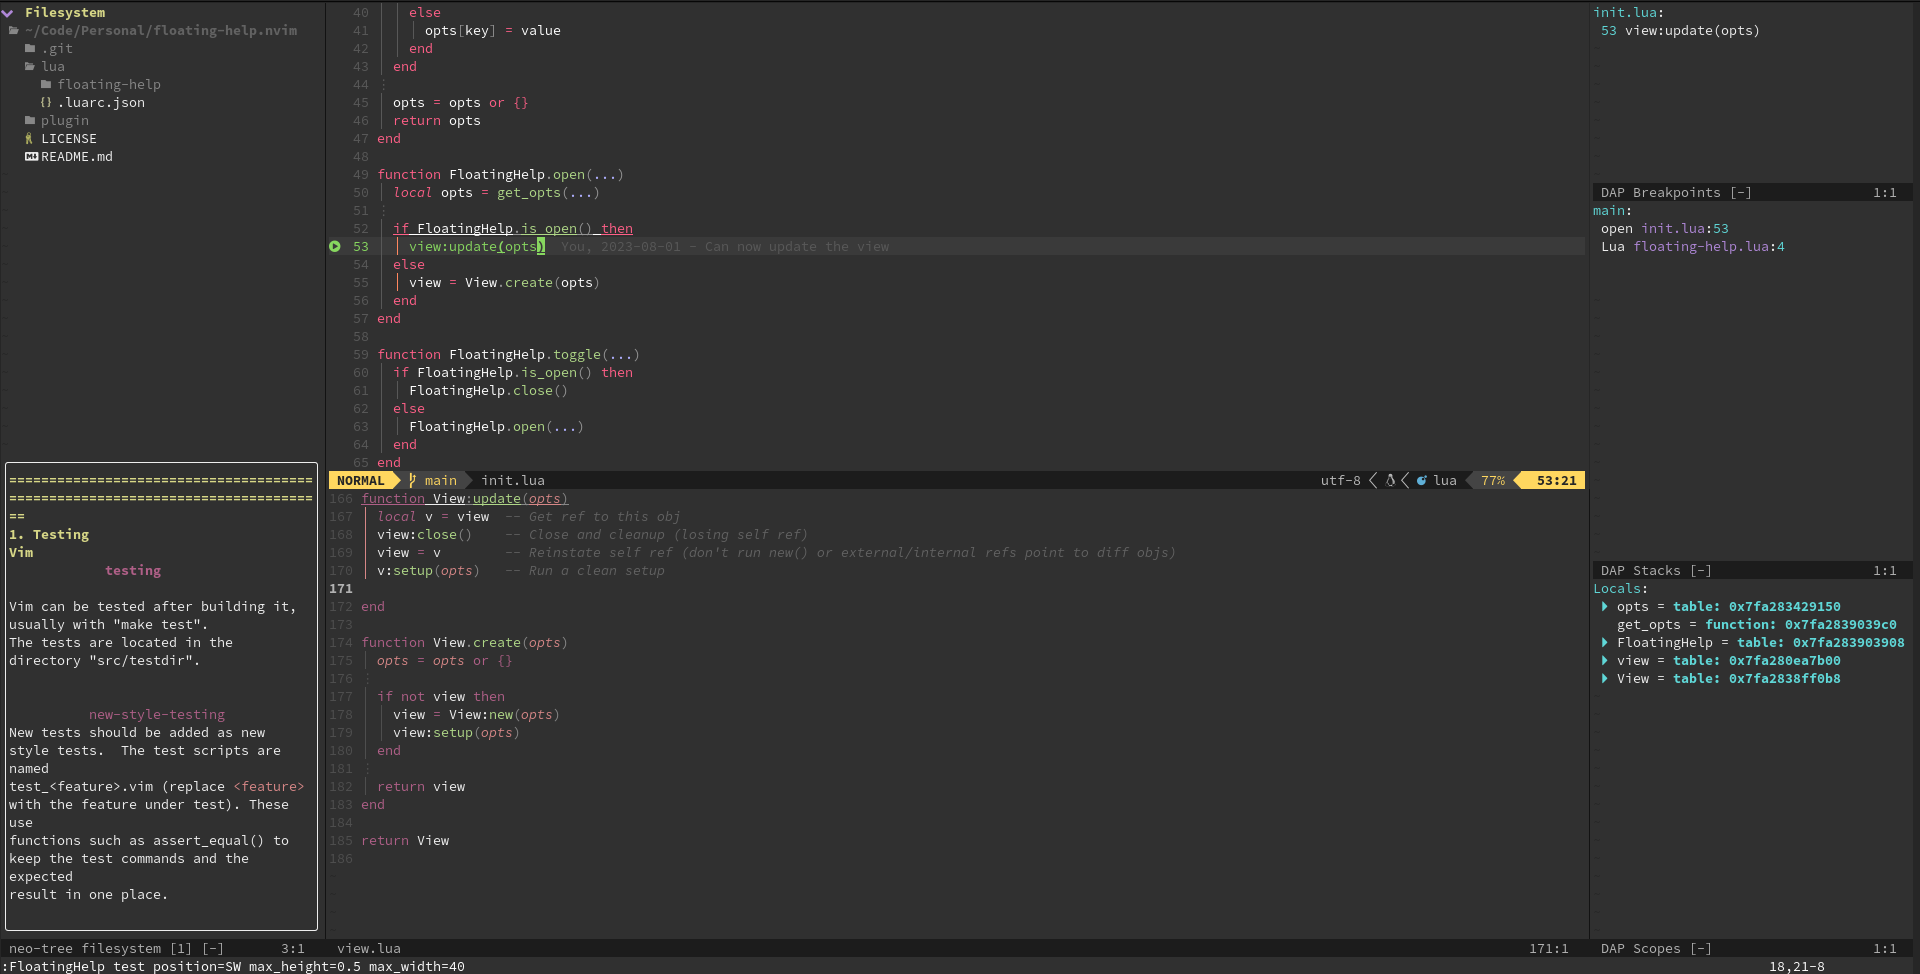This screenshot has width=1920, height=974.
Task: Click breakpoint entry '53 view:update(opts)'
Action: (1680, 31)
